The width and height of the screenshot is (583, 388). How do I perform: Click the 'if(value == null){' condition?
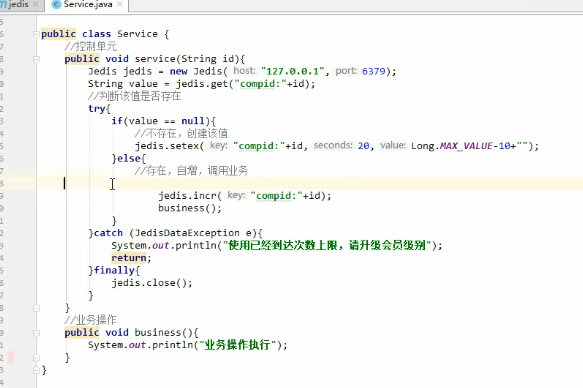point(164,121)
